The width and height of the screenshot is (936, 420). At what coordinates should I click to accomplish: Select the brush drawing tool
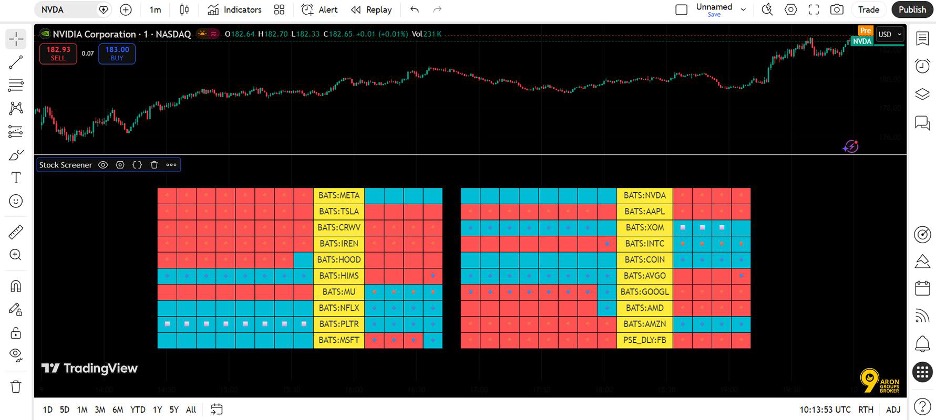[x=16, y=155]
